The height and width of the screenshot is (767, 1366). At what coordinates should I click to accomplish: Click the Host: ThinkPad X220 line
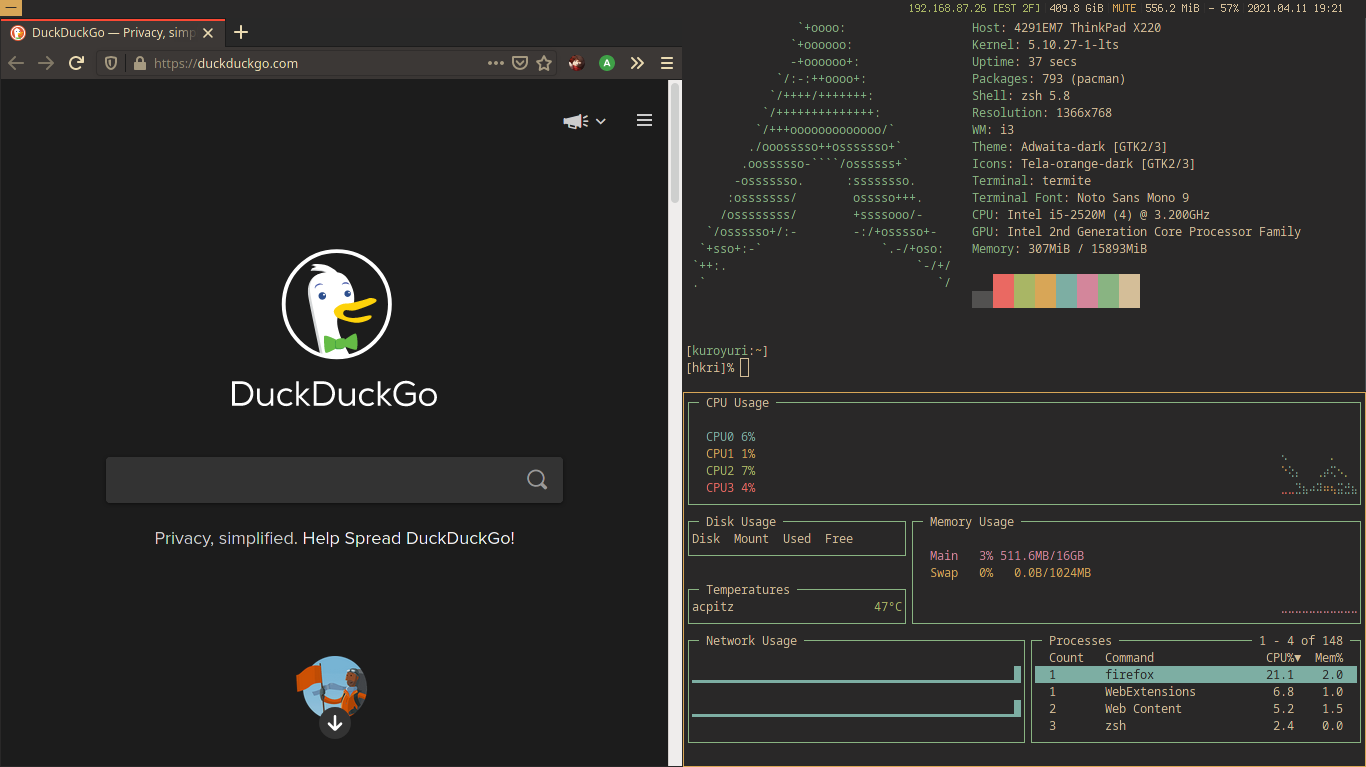[x=1066, y=28]
